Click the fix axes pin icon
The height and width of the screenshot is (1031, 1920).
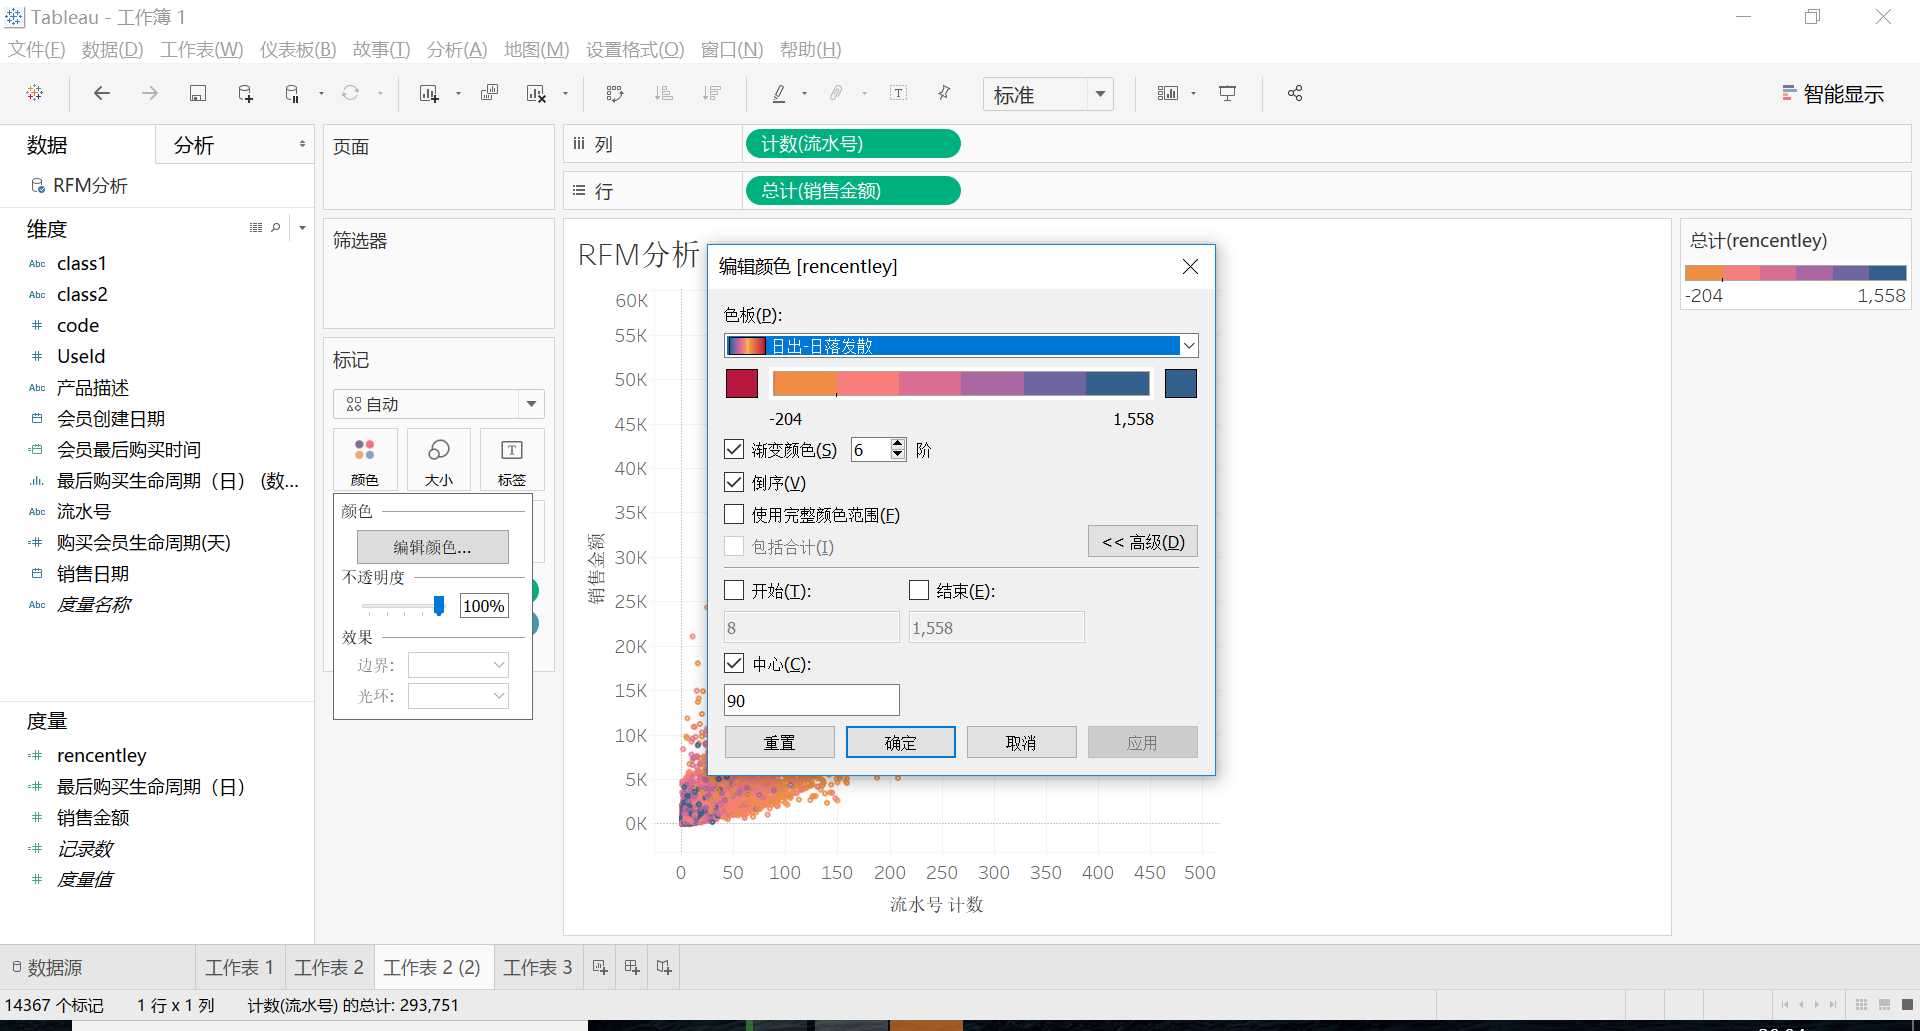(944, 93)
